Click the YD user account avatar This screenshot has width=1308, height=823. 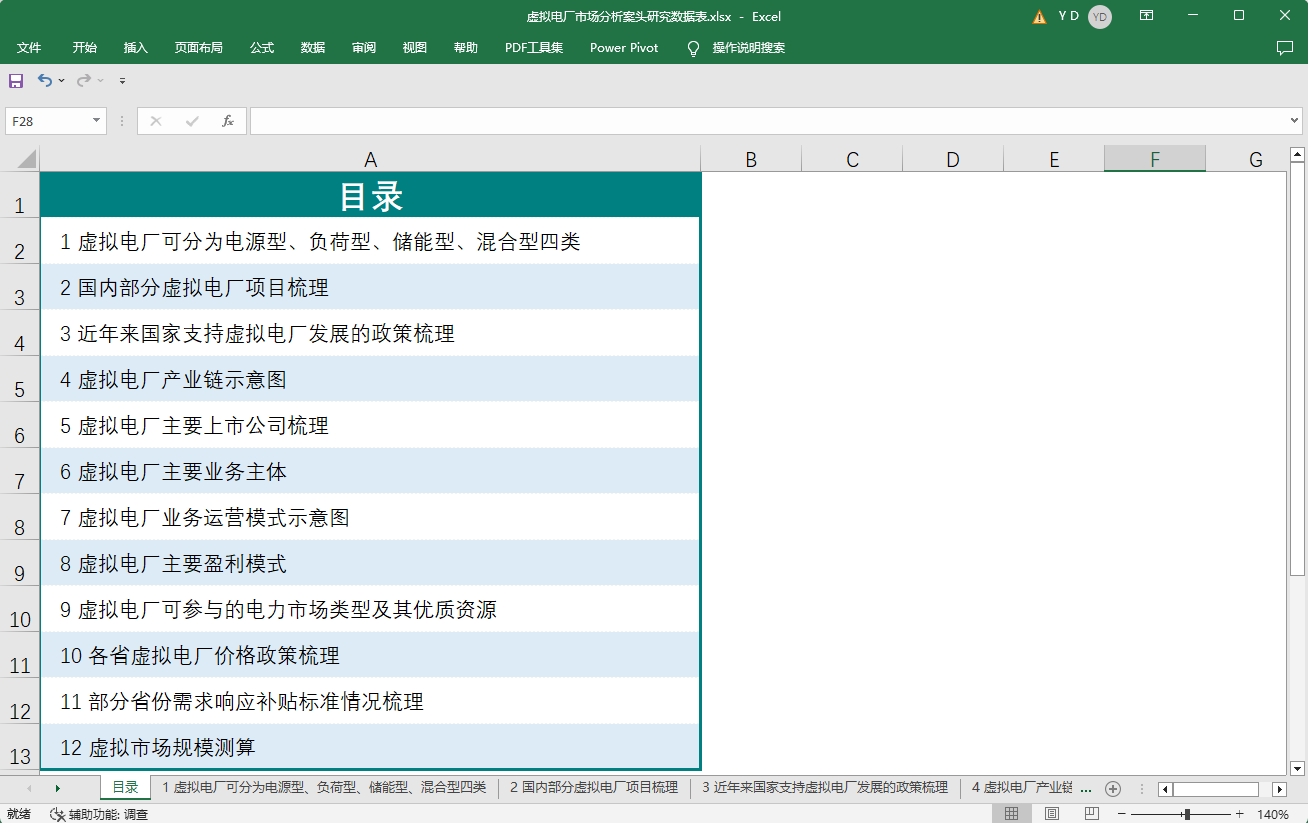click(x=1100, y=16)
